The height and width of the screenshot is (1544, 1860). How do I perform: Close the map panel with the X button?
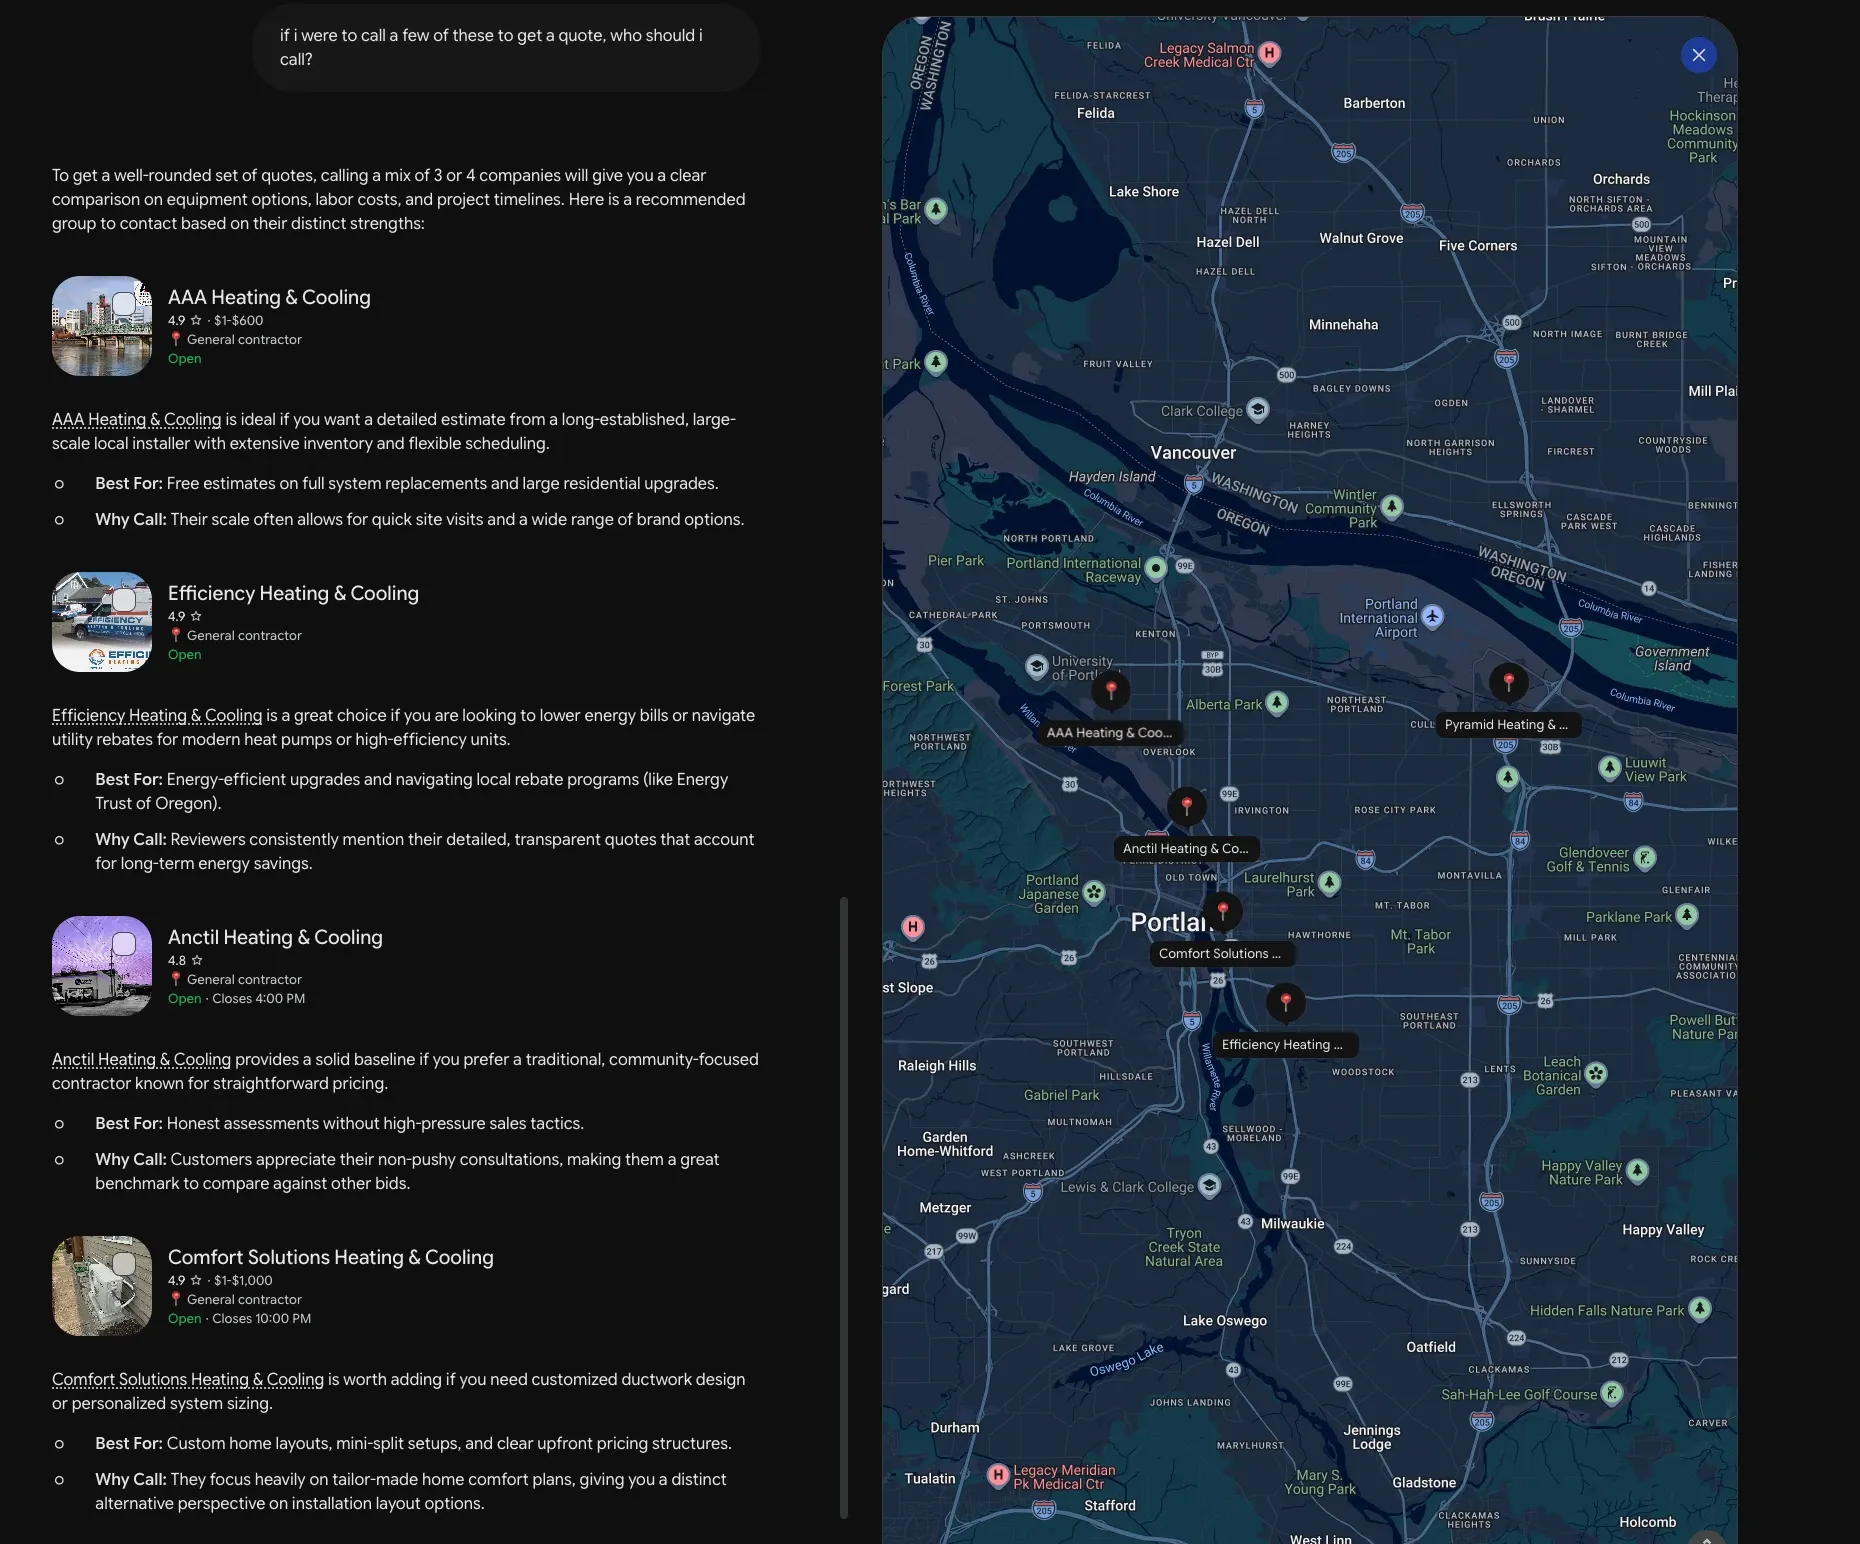(x=1698, y=55)
